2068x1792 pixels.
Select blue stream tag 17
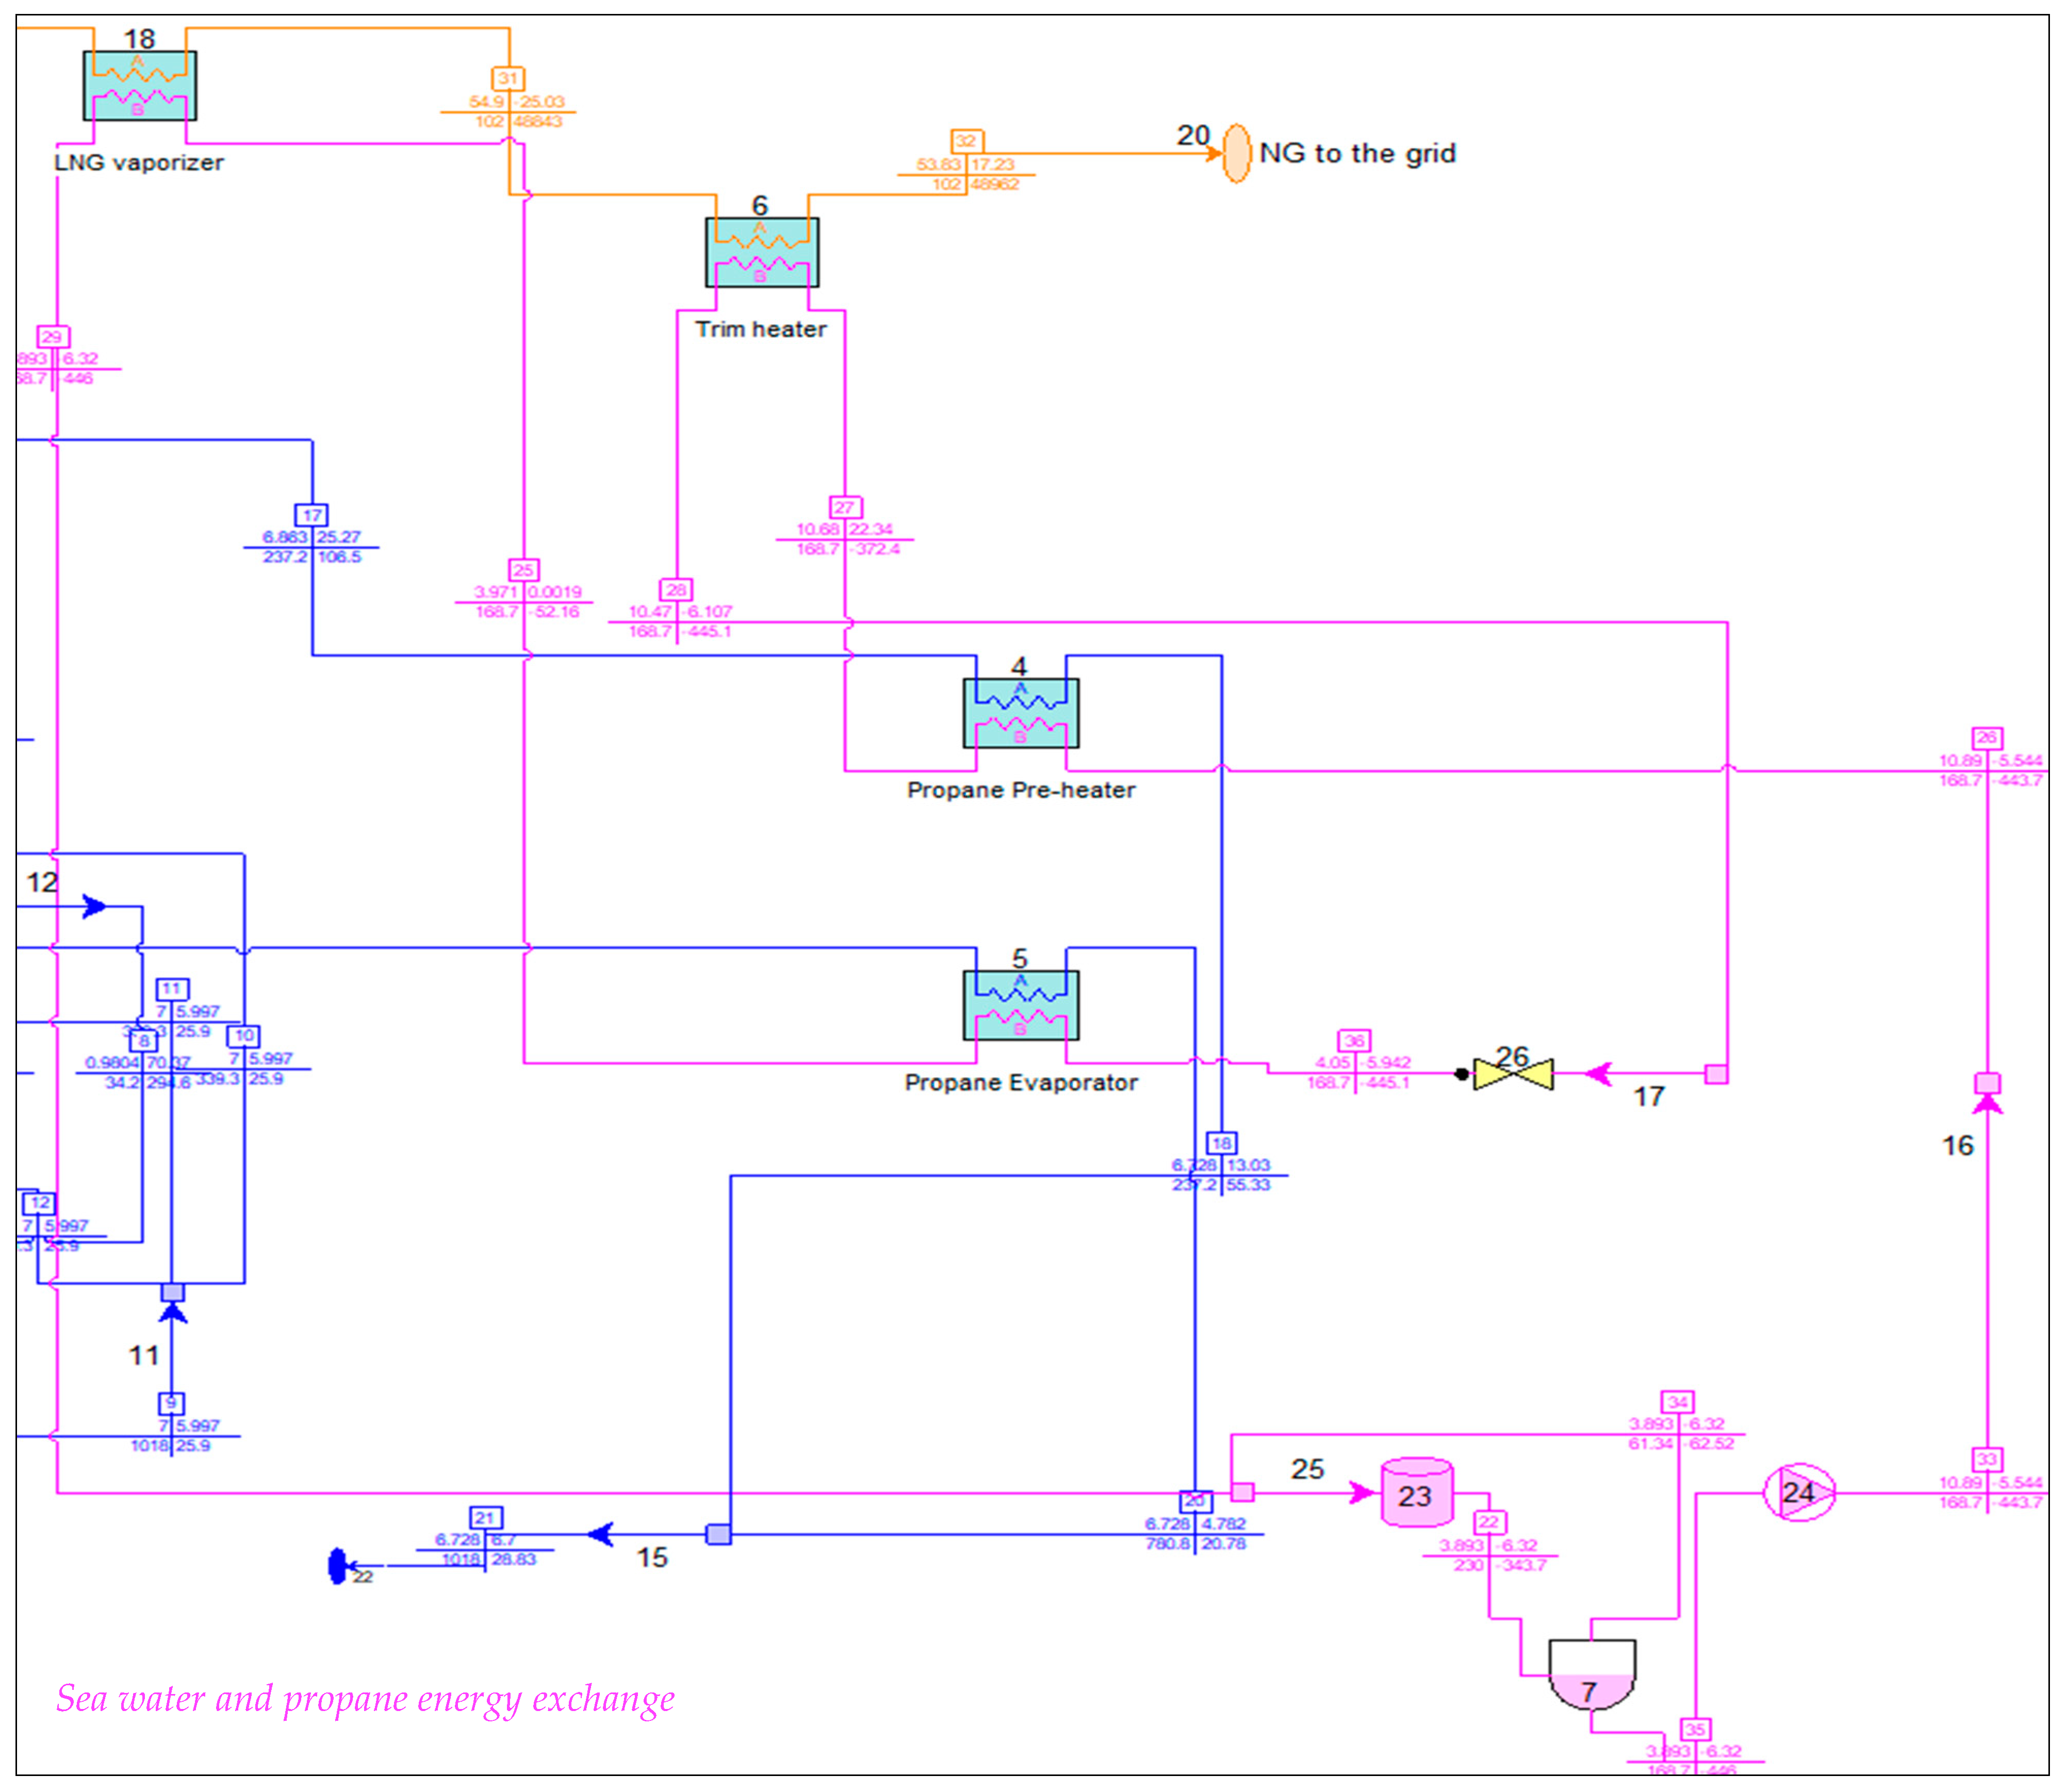click(x=312, y=515)
